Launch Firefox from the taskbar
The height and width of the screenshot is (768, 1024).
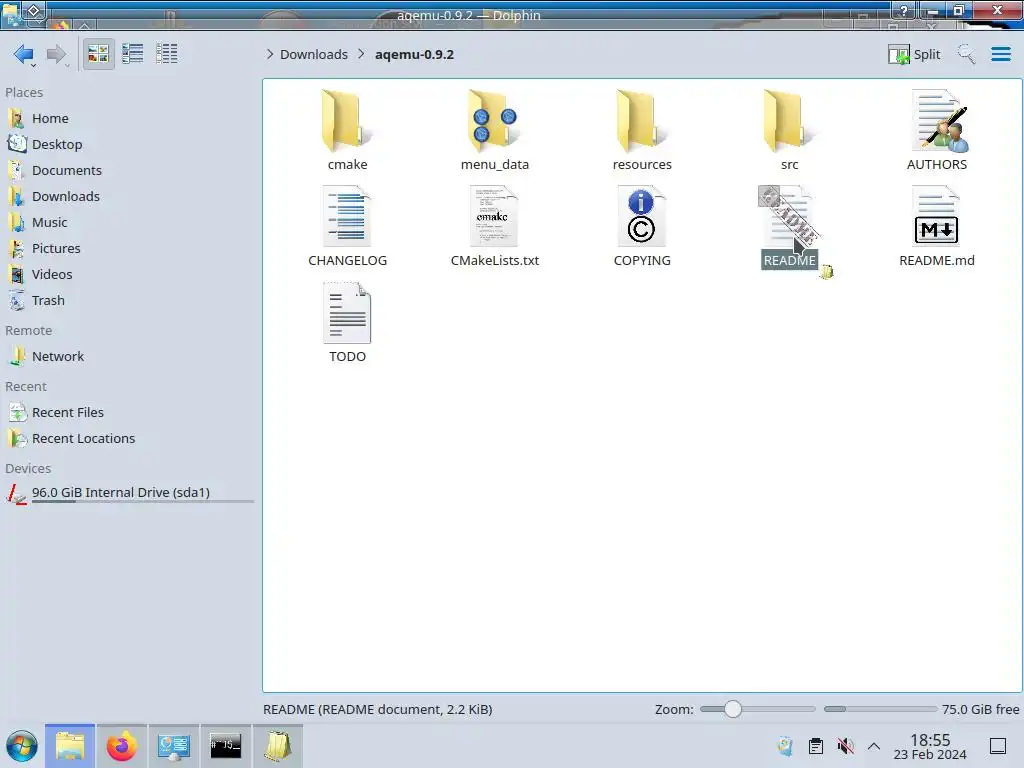(122, 746)
